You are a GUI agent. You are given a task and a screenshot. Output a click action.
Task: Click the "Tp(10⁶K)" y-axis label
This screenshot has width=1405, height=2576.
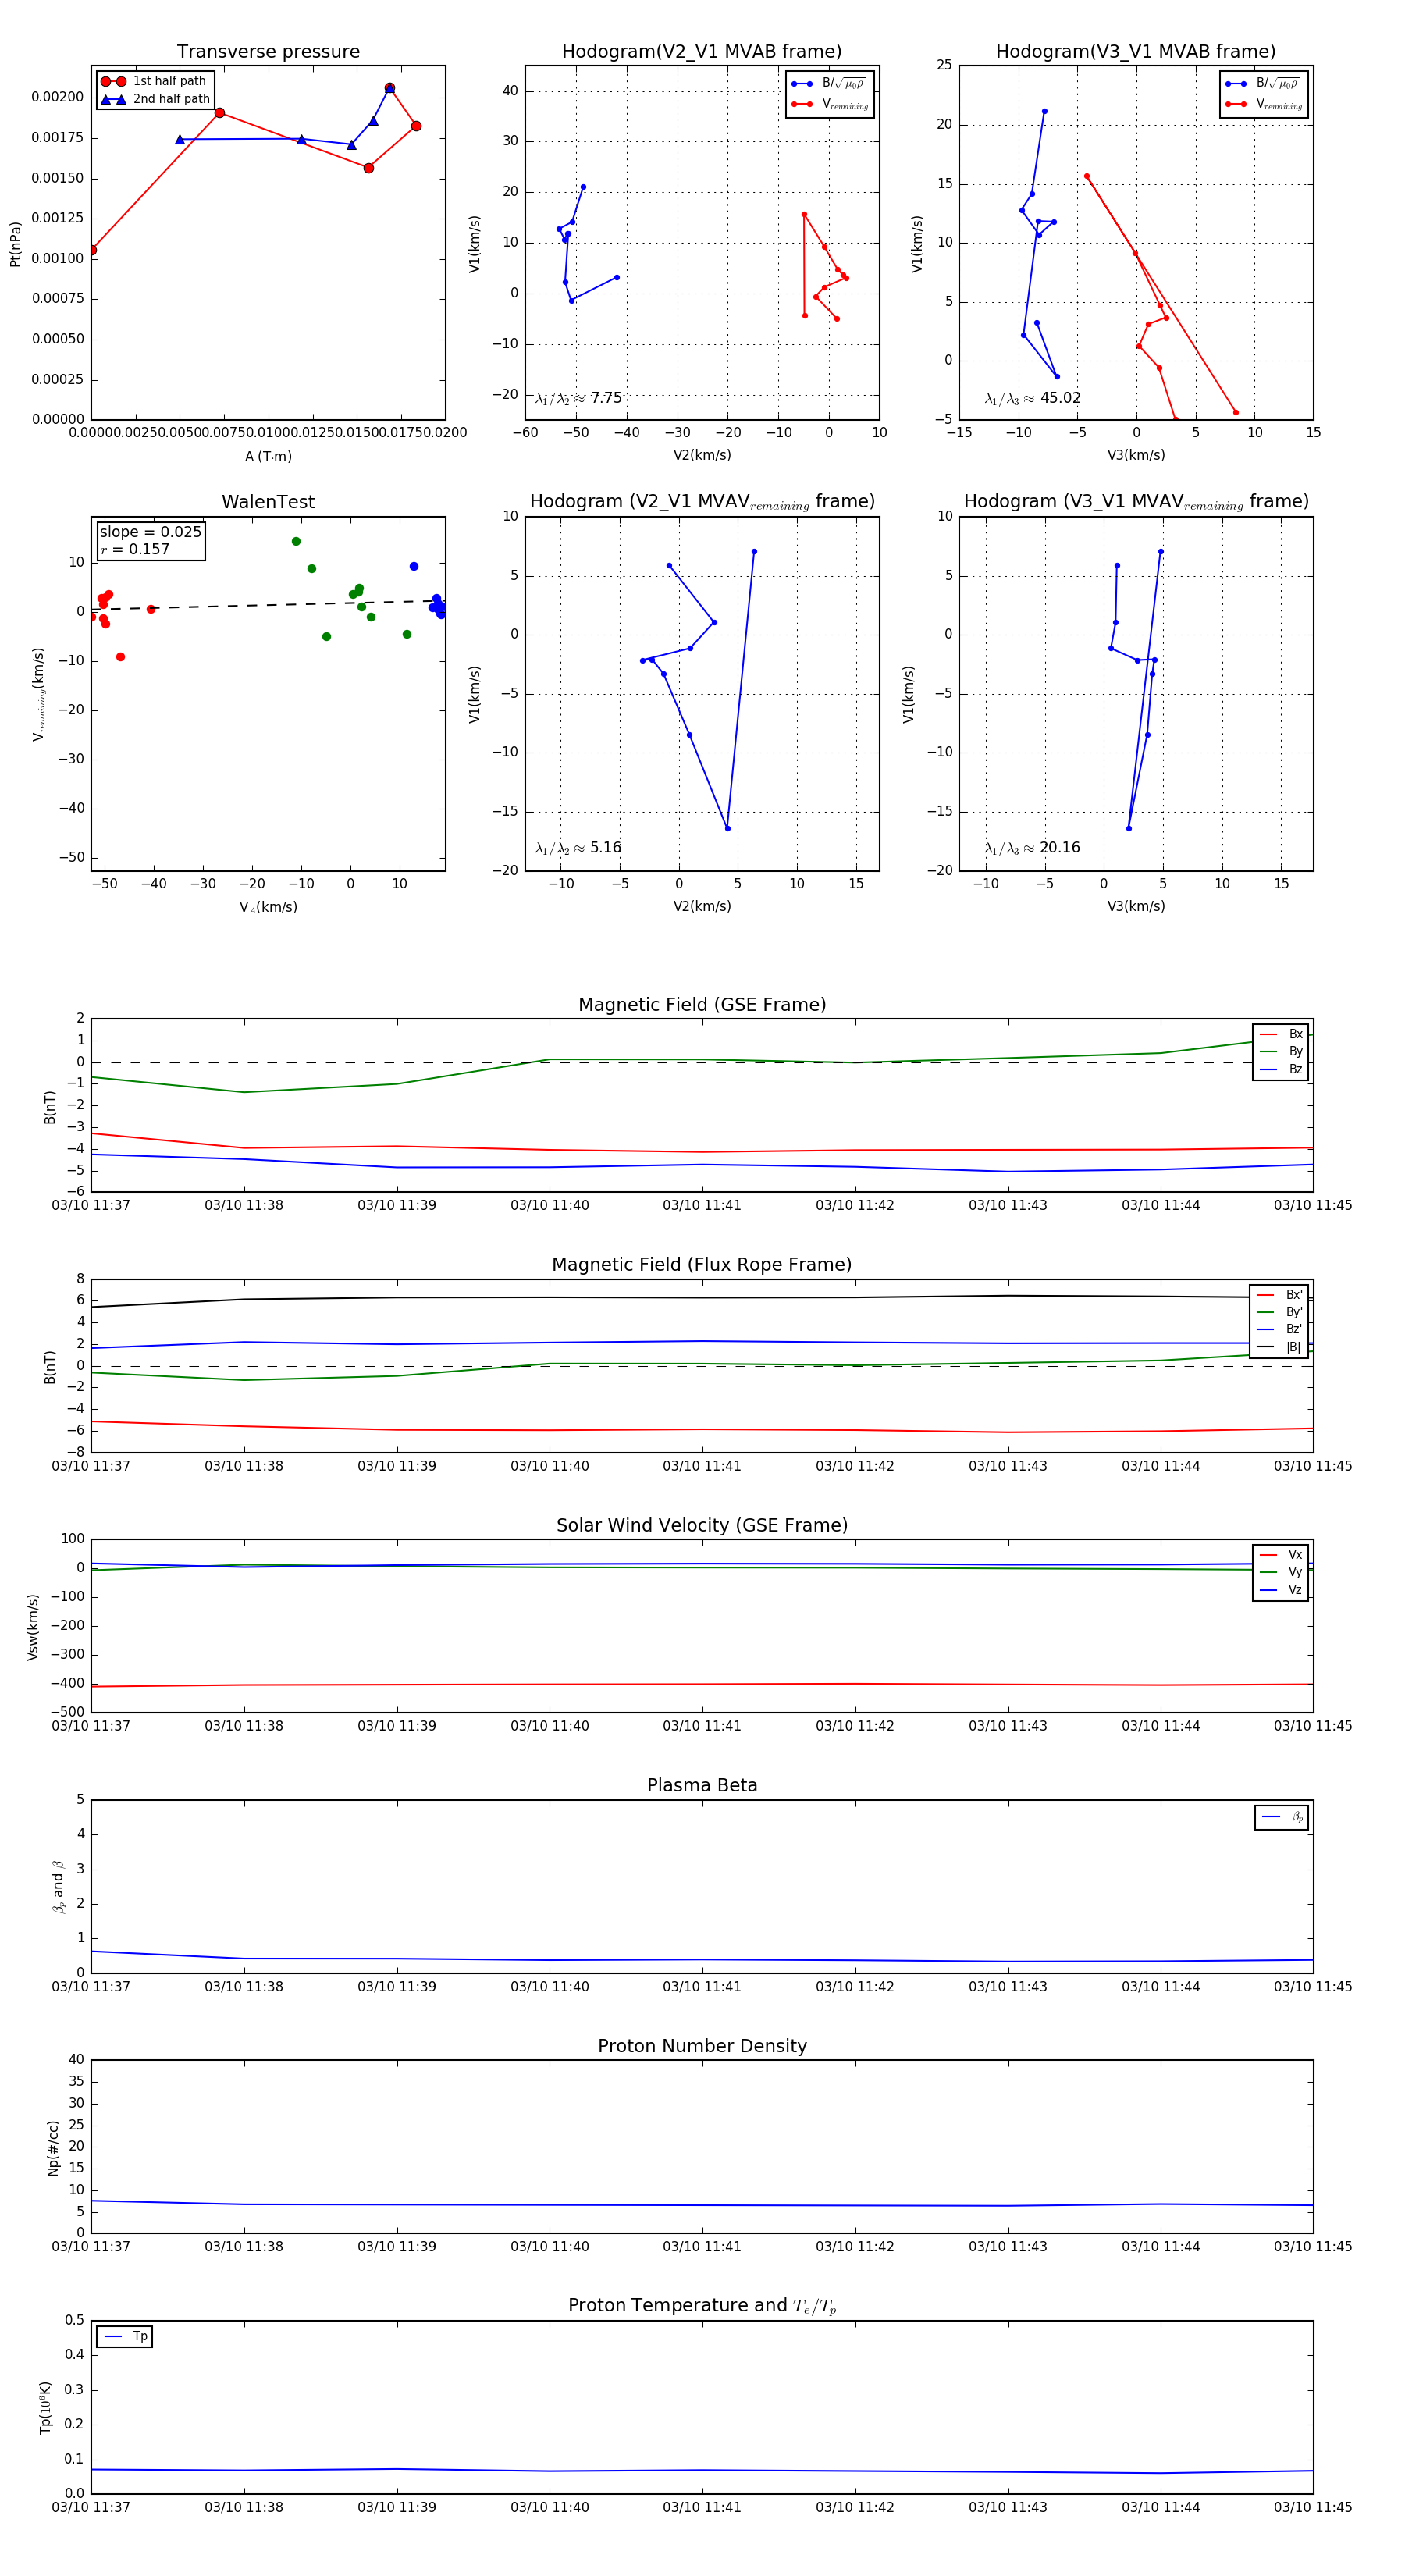[45, 2408]
